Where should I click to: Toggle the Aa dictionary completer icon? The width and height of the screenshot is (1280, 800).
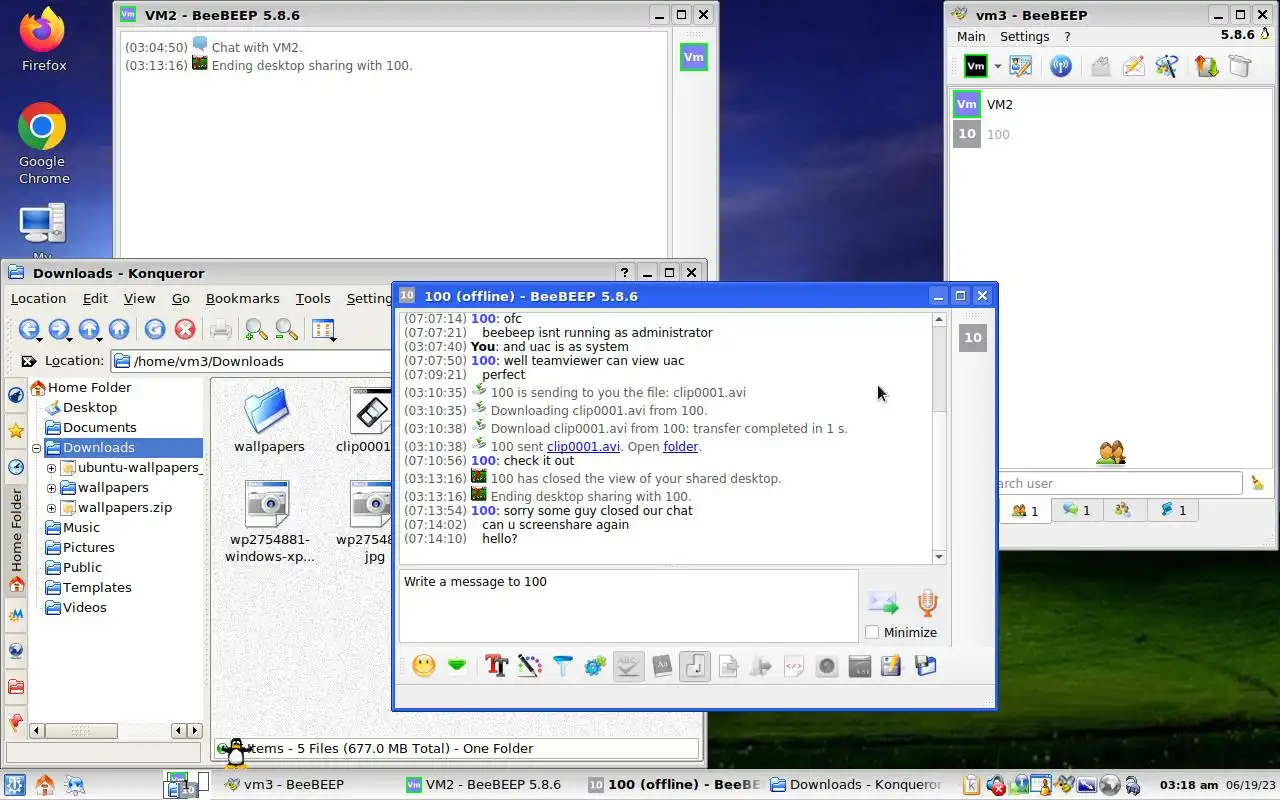(662, 666)
